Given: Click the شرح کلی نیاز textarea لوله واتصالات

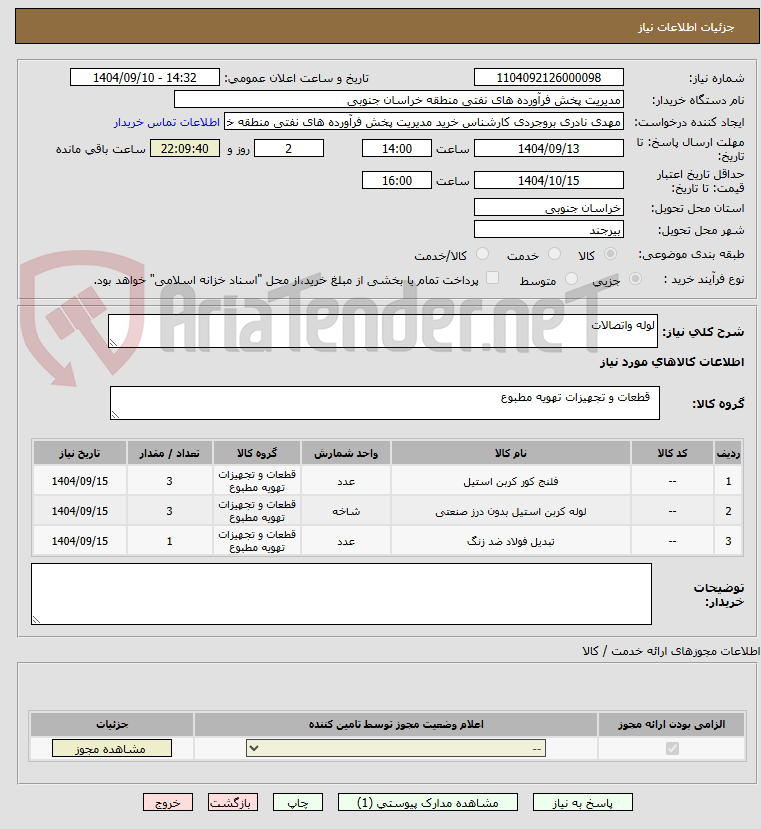Looking at the screenshot, I should point(383,331).
